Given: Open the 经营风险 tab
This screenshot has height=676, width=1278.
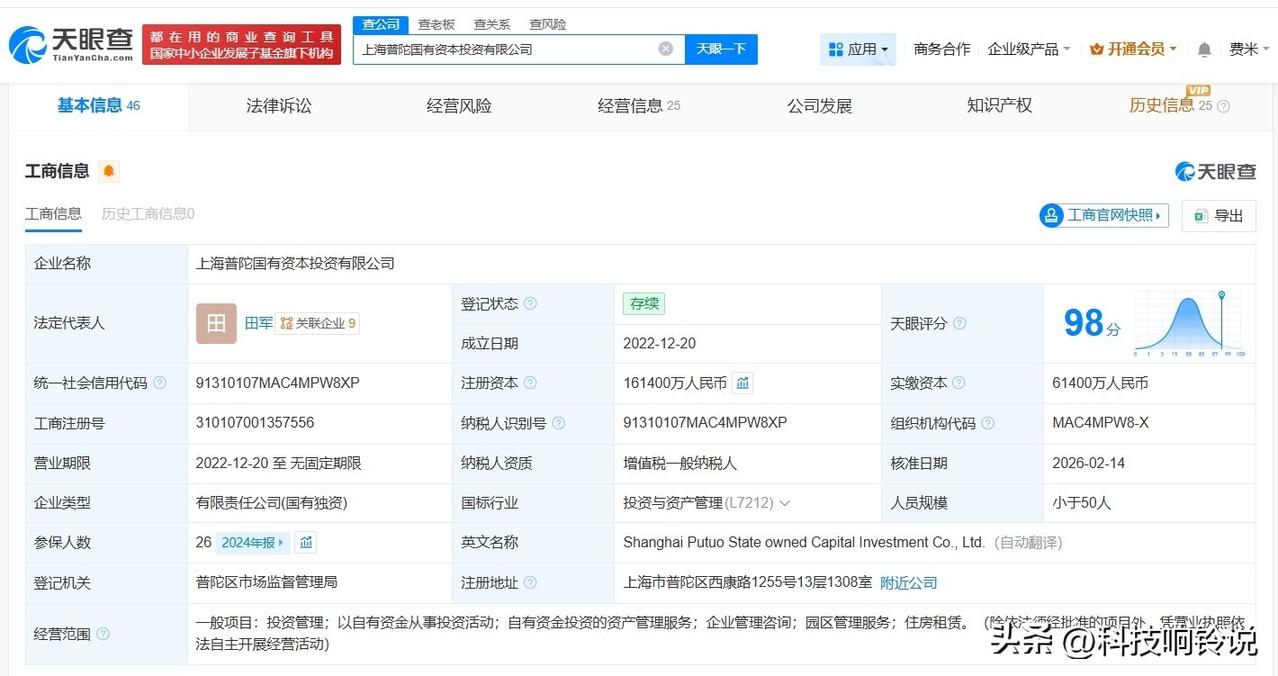Looking at the screenshot, I should pyautogui.click(x=459, y=105).
